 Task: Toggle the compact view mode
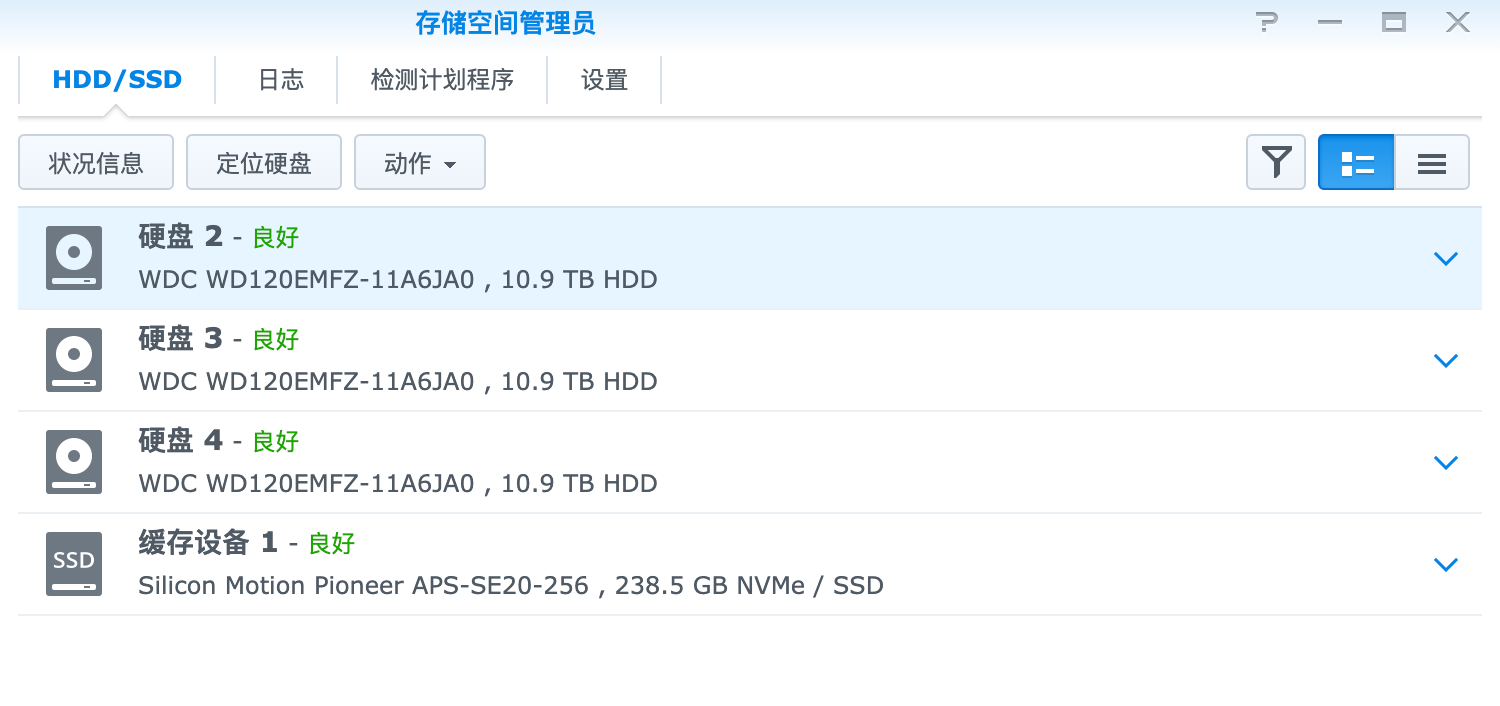click(x=1431, y=162)
